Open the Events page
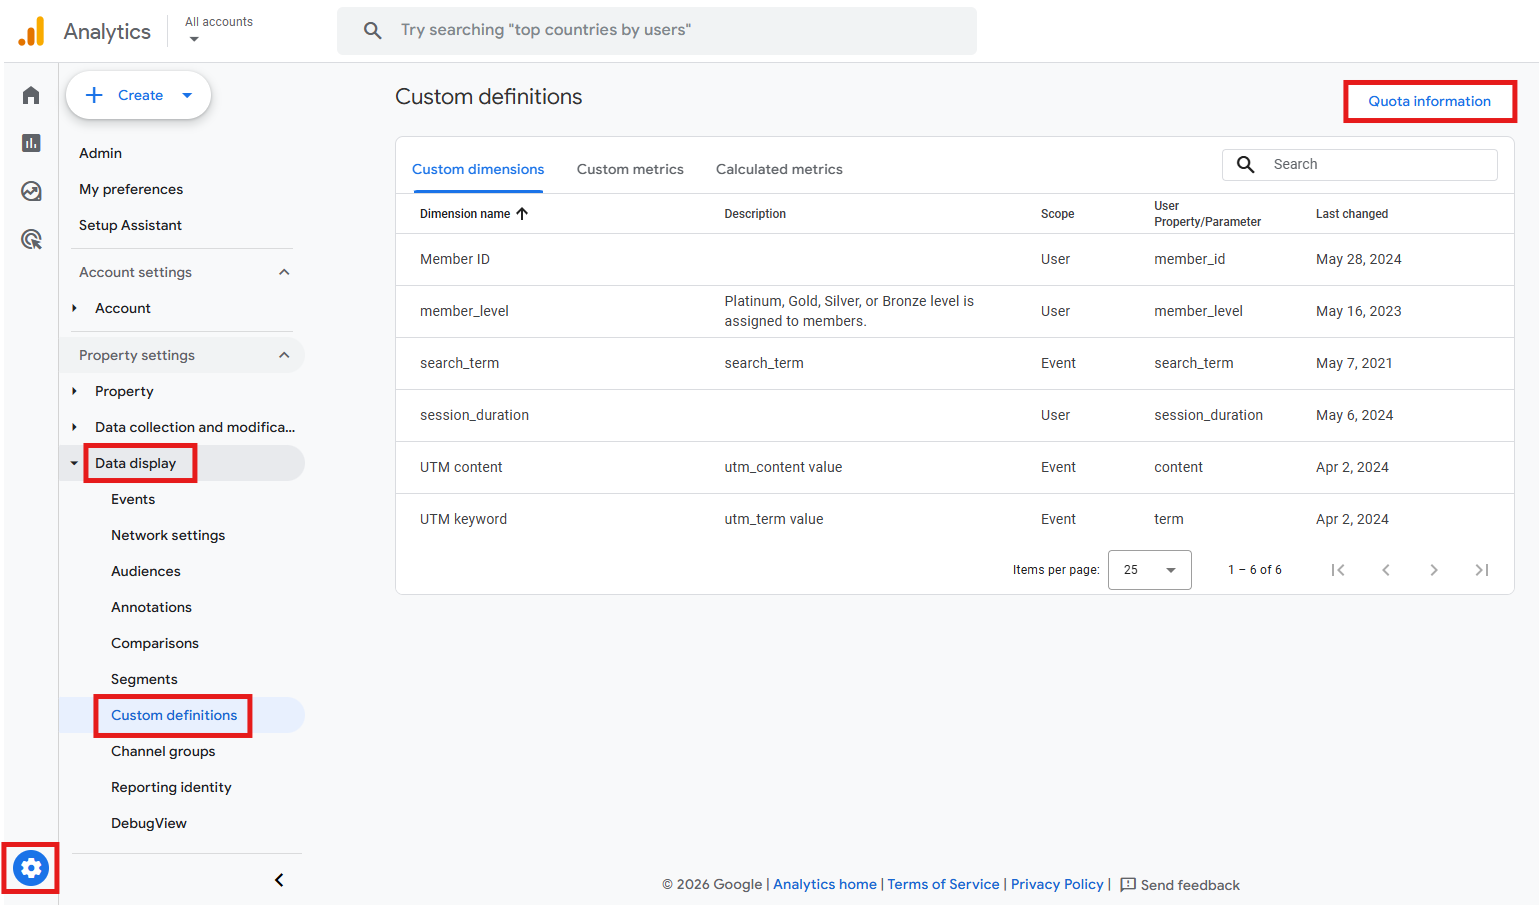 [133, 499]
